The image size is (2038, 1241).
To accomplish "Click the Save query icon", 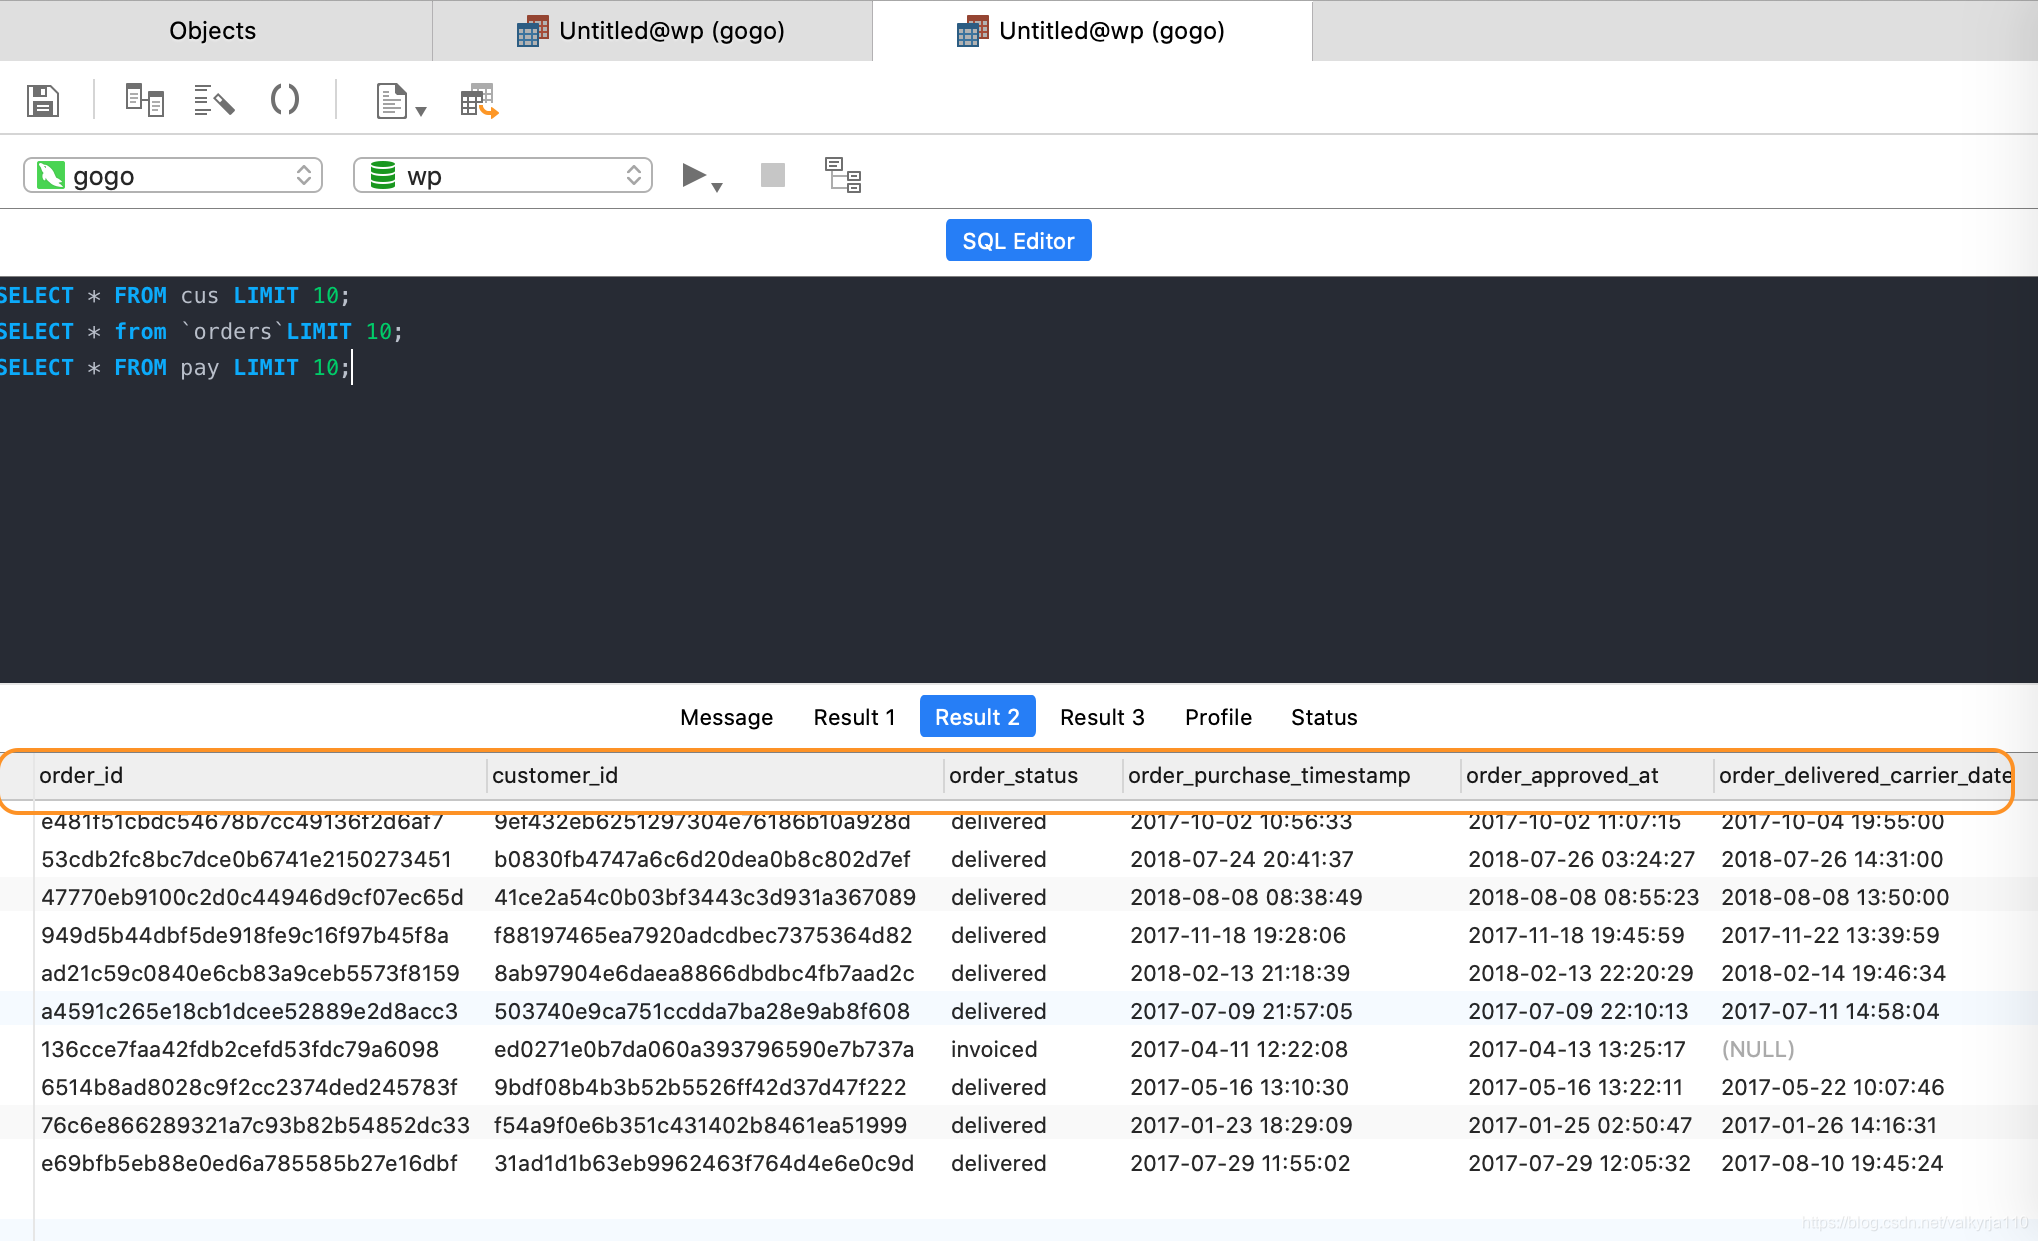I will coord(42,100).
